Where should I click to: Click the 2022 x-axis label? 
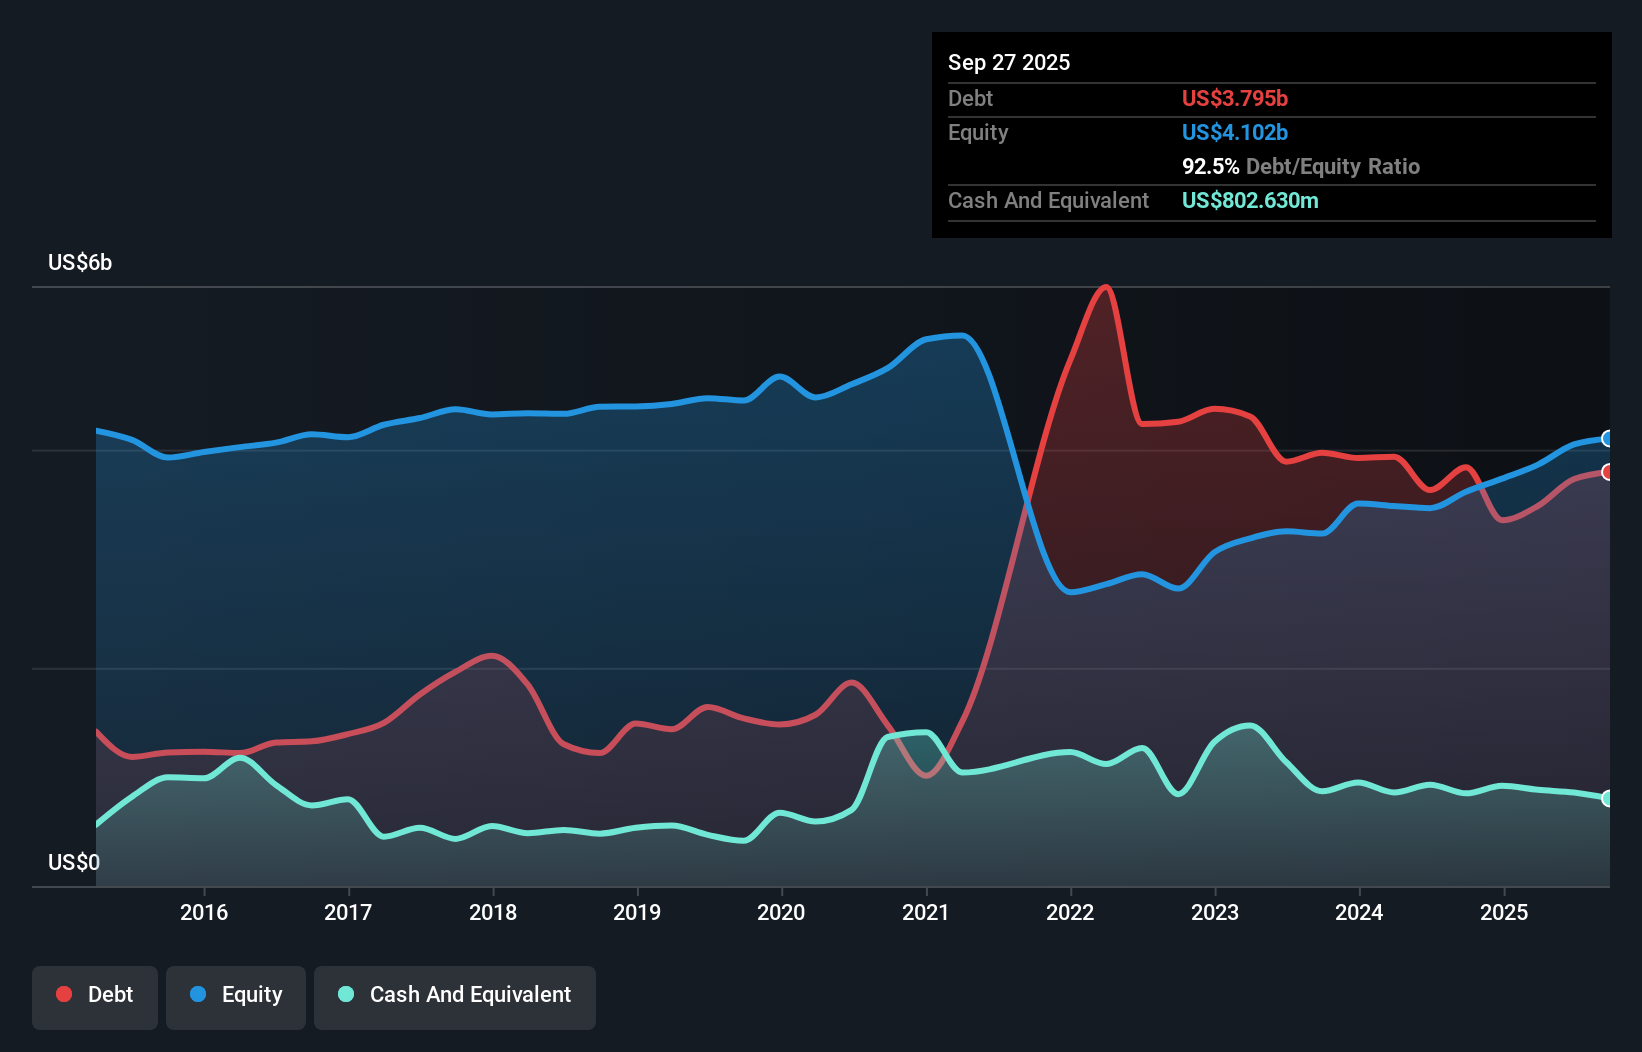pos(1070,912)
